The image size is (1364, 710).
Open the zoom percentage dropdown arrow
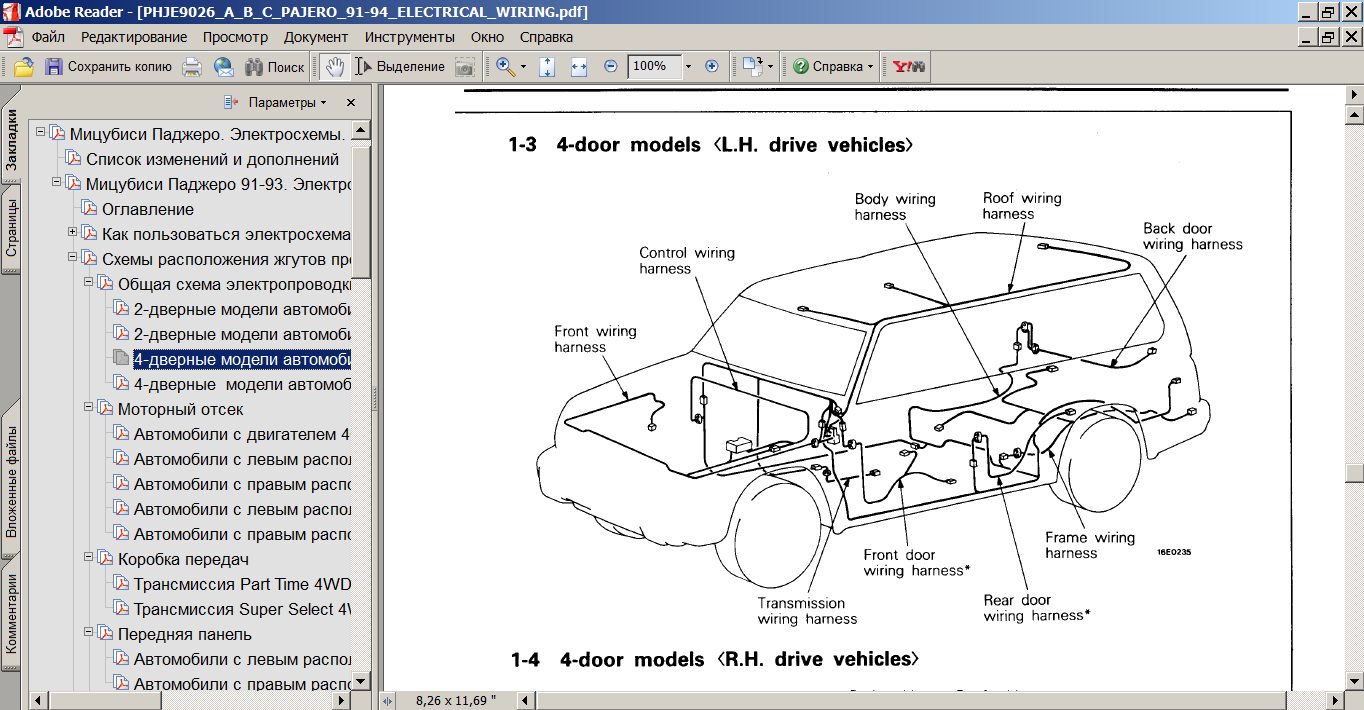click(x=688, y=67)
